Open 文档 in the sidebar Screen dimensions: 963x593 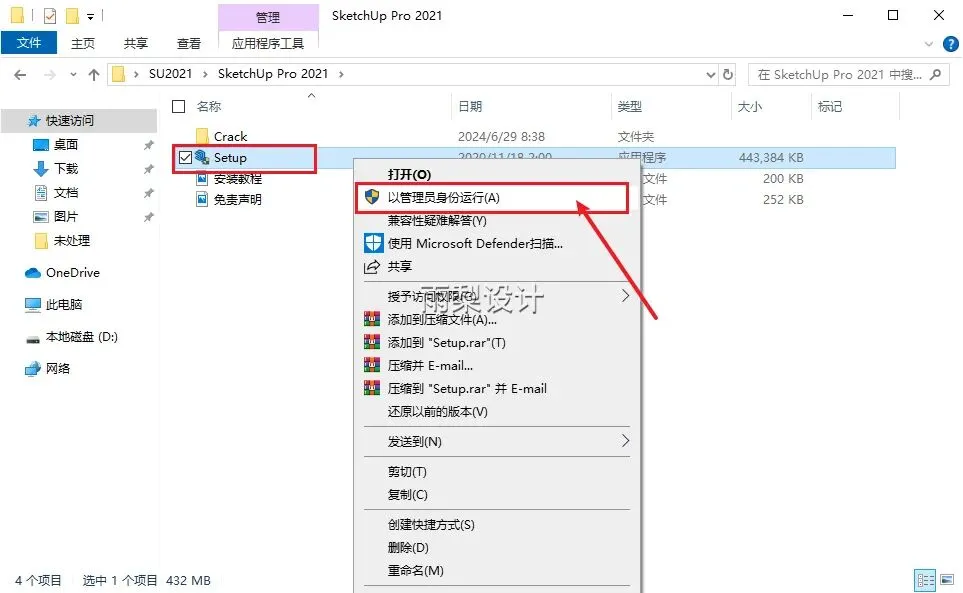click(x=66, y=193)
